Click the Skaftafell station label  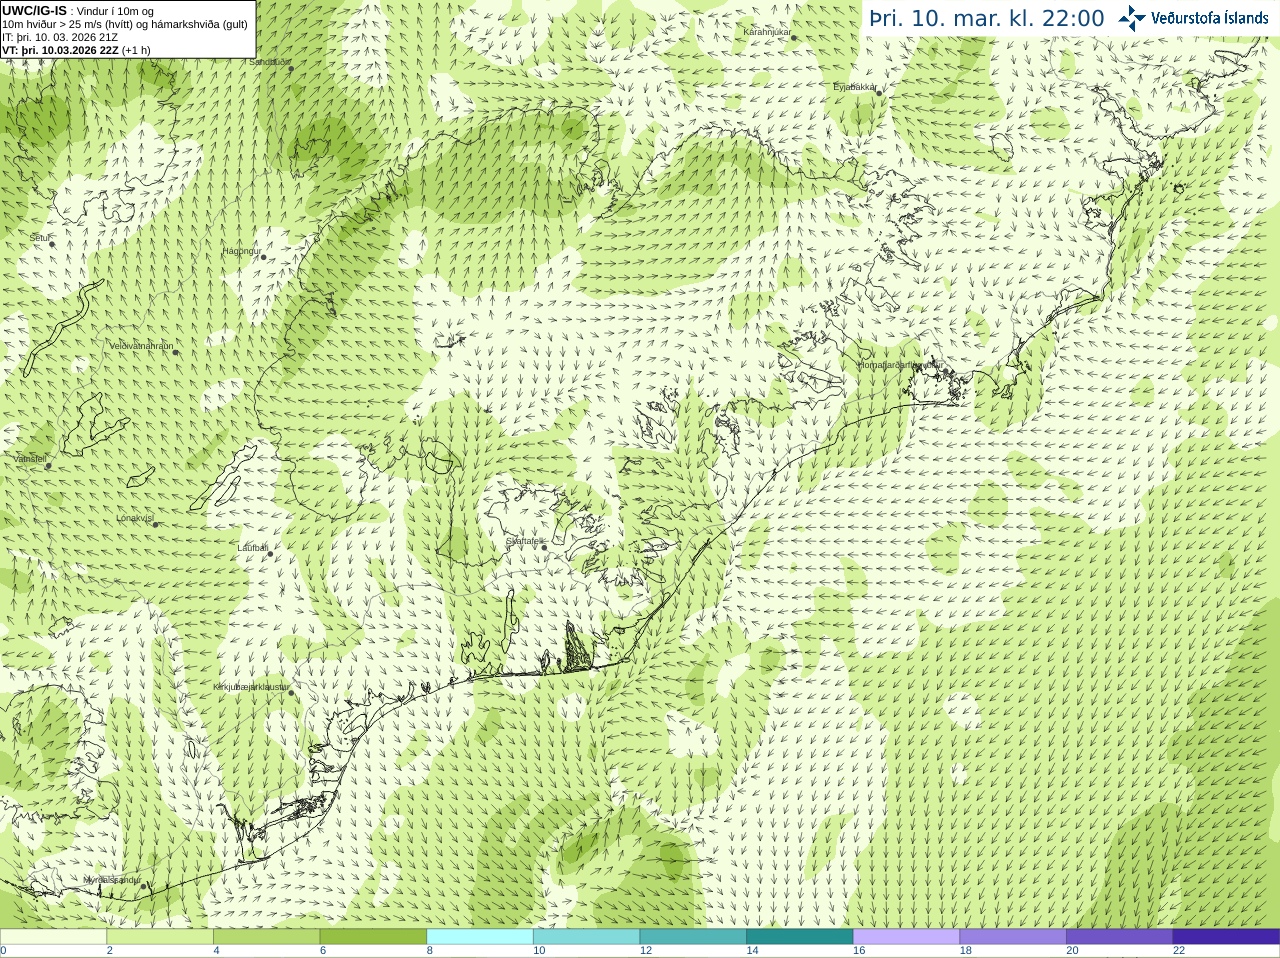coord(524,541)
